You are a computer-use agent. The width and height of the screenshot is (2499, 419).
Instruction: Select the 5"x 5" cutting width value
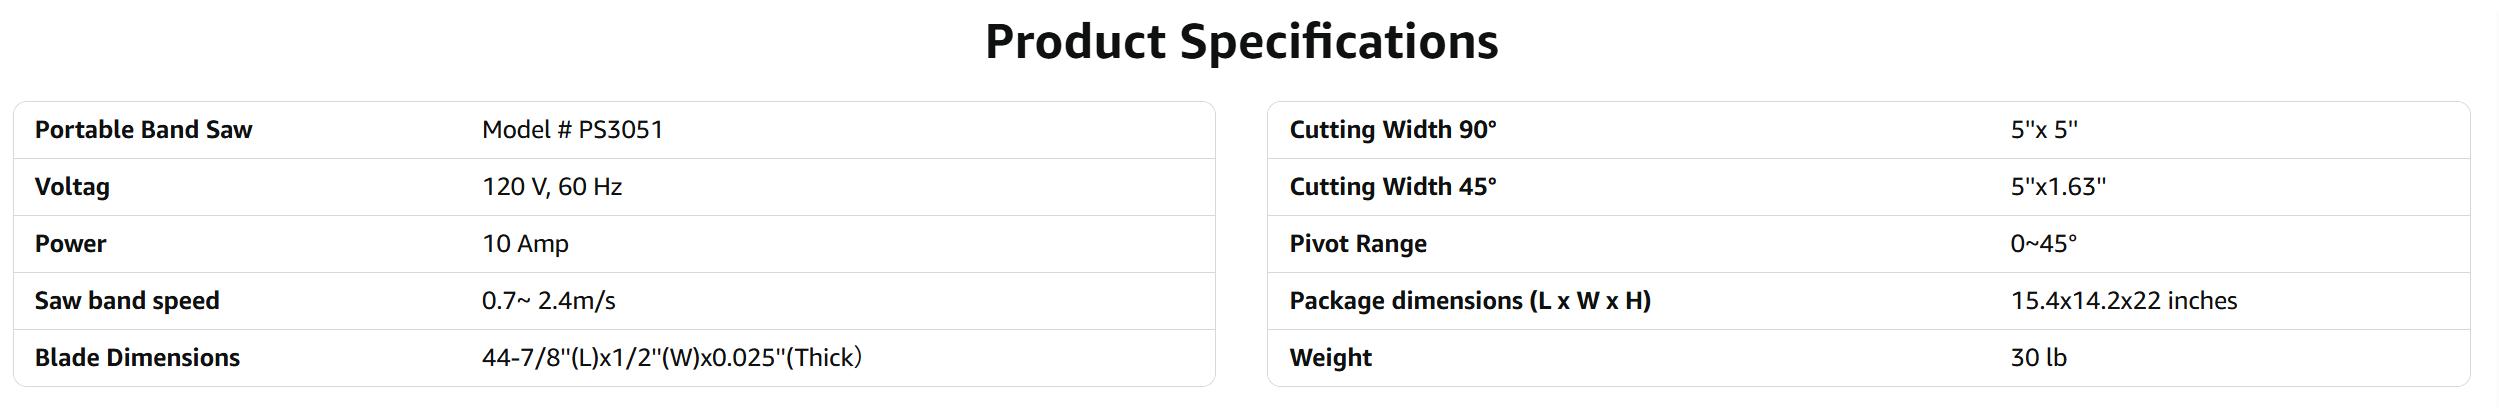[2043, 130]
